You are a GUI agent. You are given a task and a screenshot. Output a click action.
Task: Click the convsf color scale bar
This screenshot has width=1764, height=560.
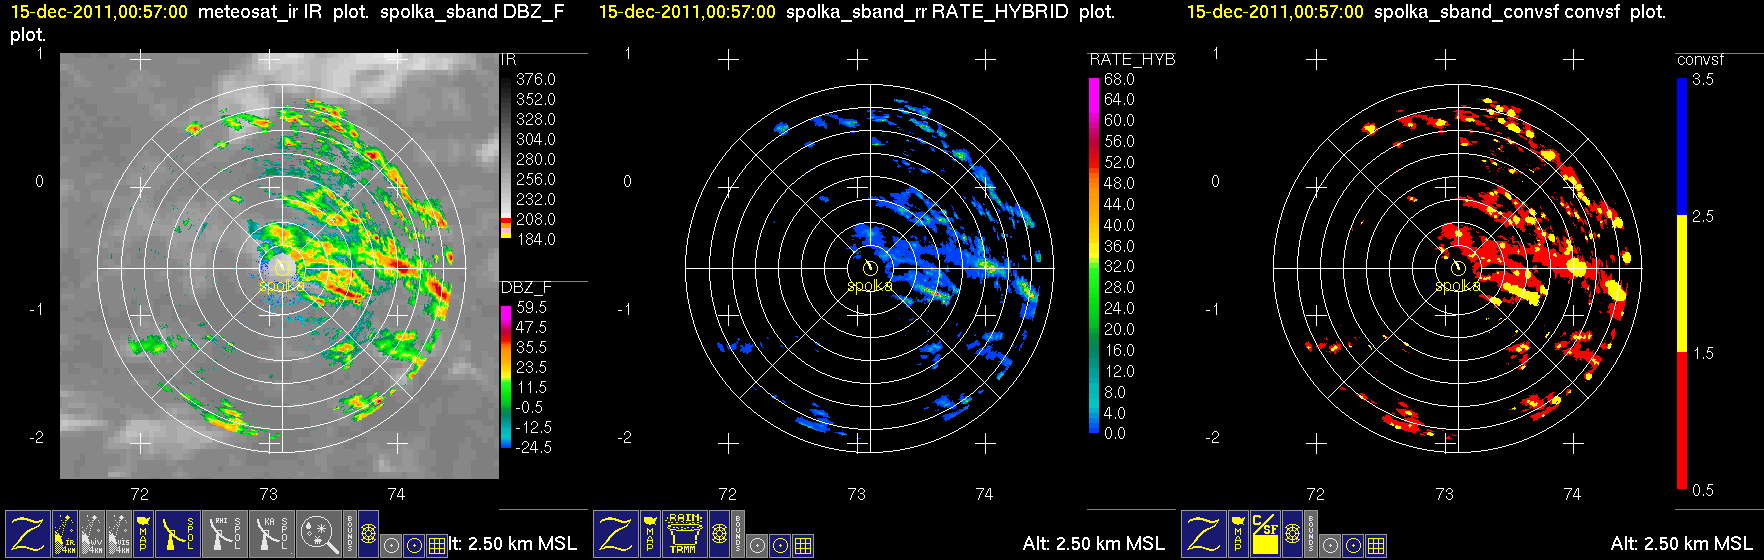tap(1682, 284)
